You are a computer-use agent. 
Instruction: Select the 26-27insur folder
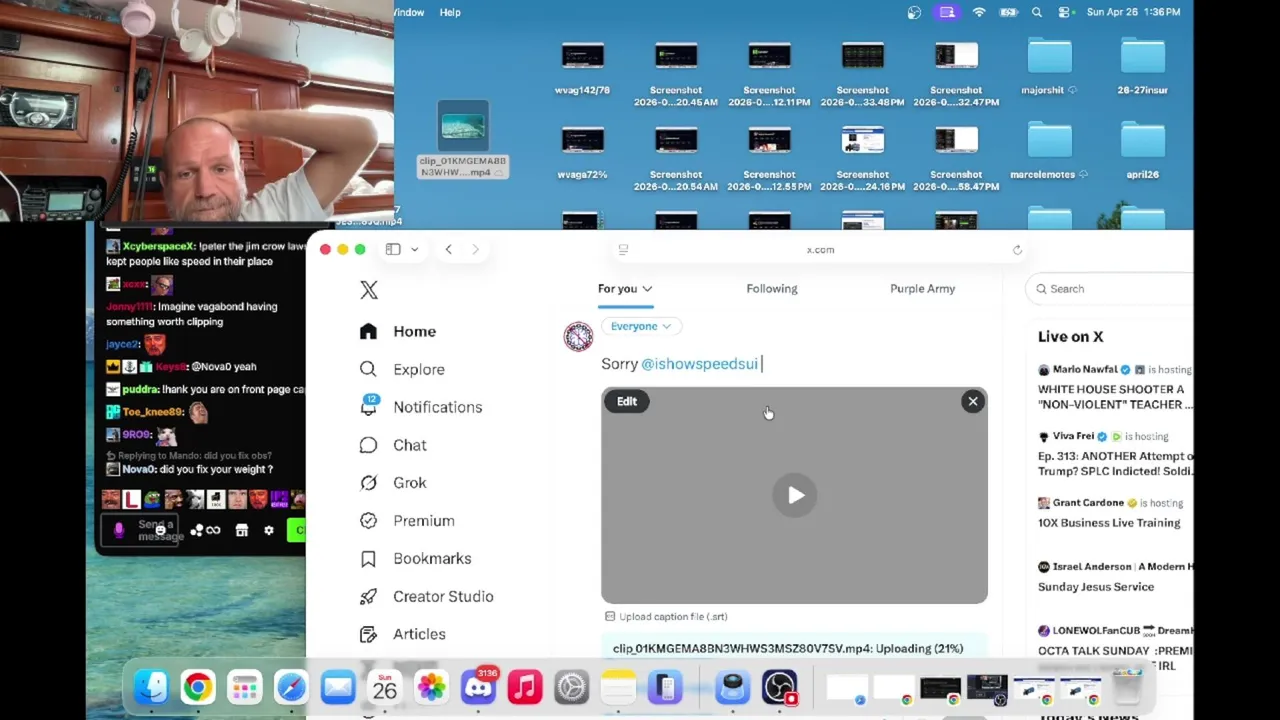coord(1142,67)
